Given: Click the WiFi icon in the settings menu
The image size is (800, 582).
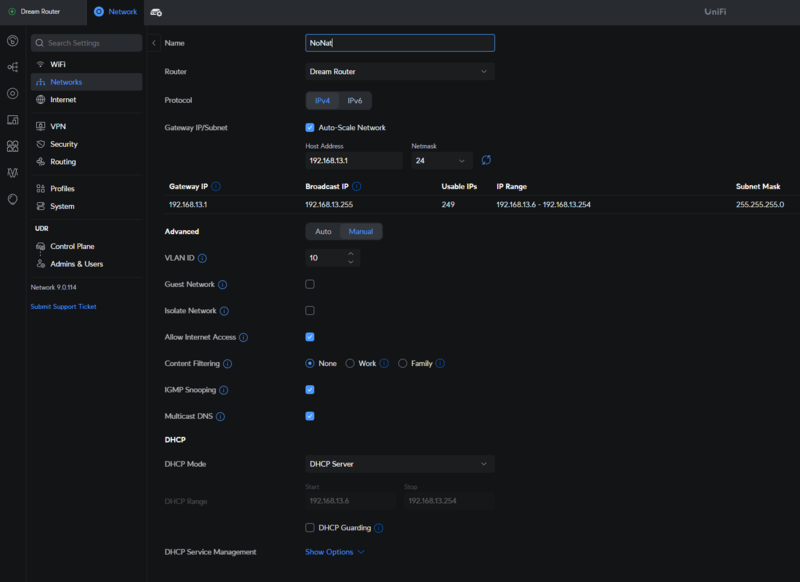Looking at the screenshot, I should click(x=41, y=64).
